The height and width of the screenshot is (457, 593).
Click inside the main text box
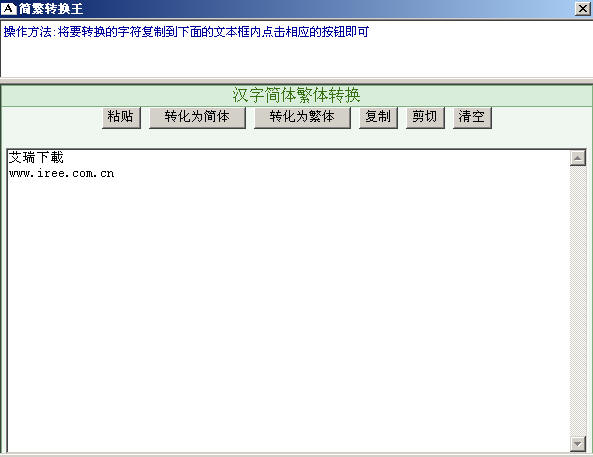[288, 301]
